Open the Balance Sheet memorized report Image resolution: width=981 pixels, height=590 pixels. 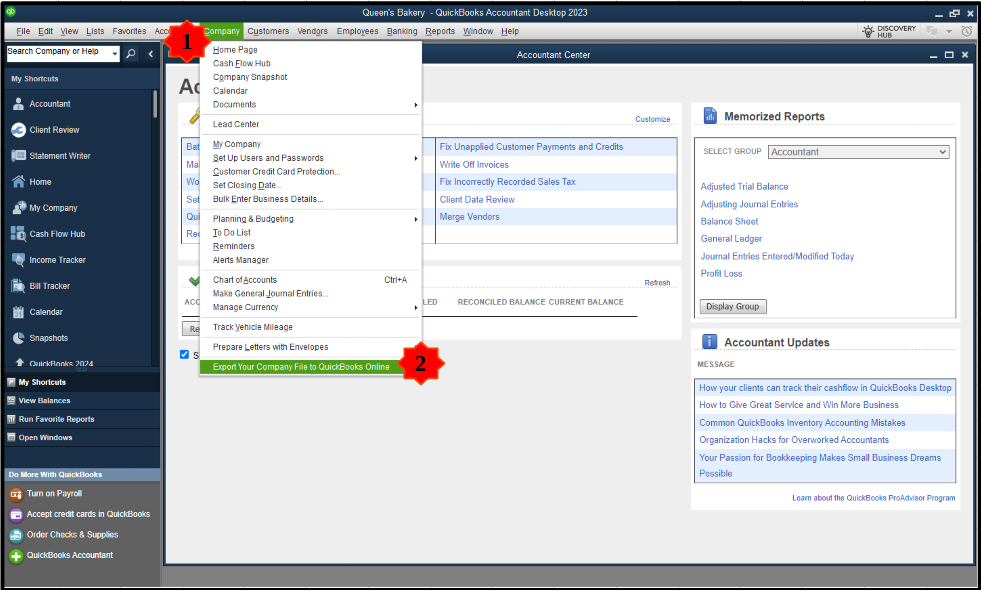pos(729,221)
